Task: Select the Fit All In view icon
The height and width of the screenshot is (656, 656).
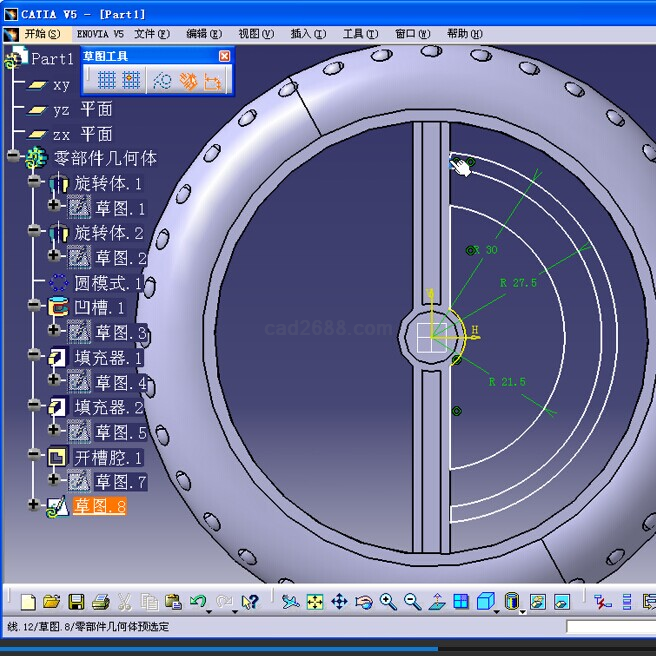Action: click(x=315, y=602)
